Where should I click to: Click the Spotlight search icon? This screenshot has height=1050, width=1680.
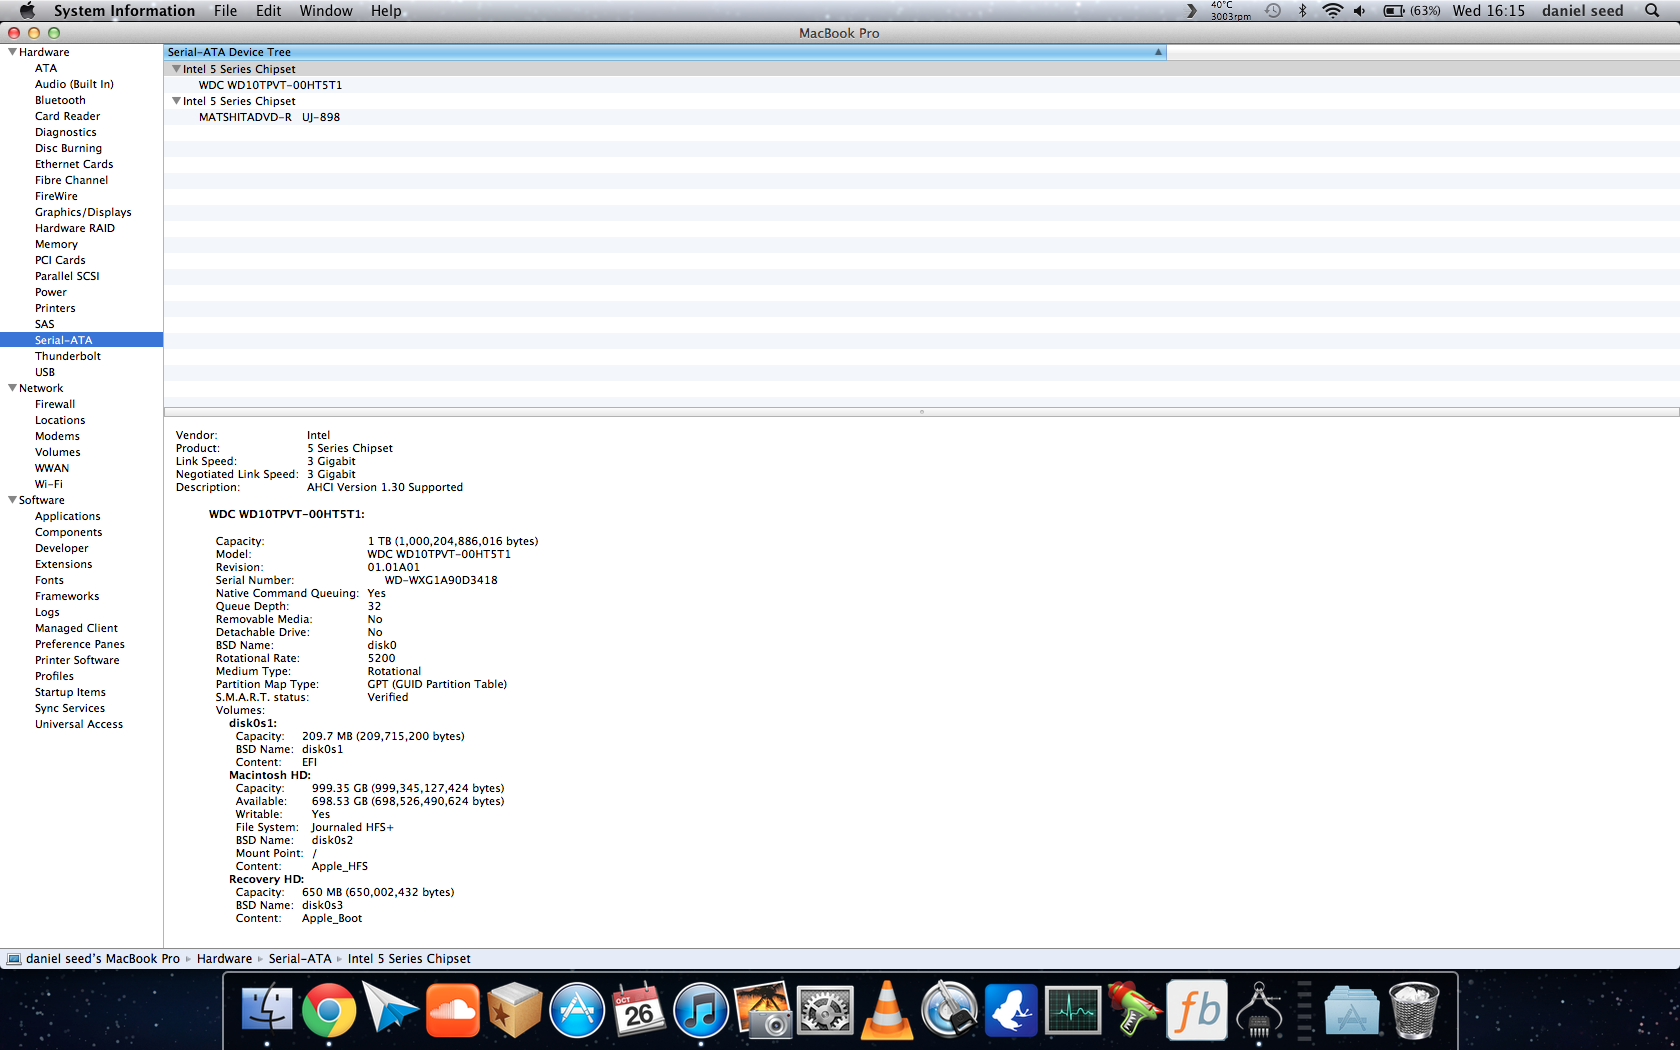coord(1651,10)
